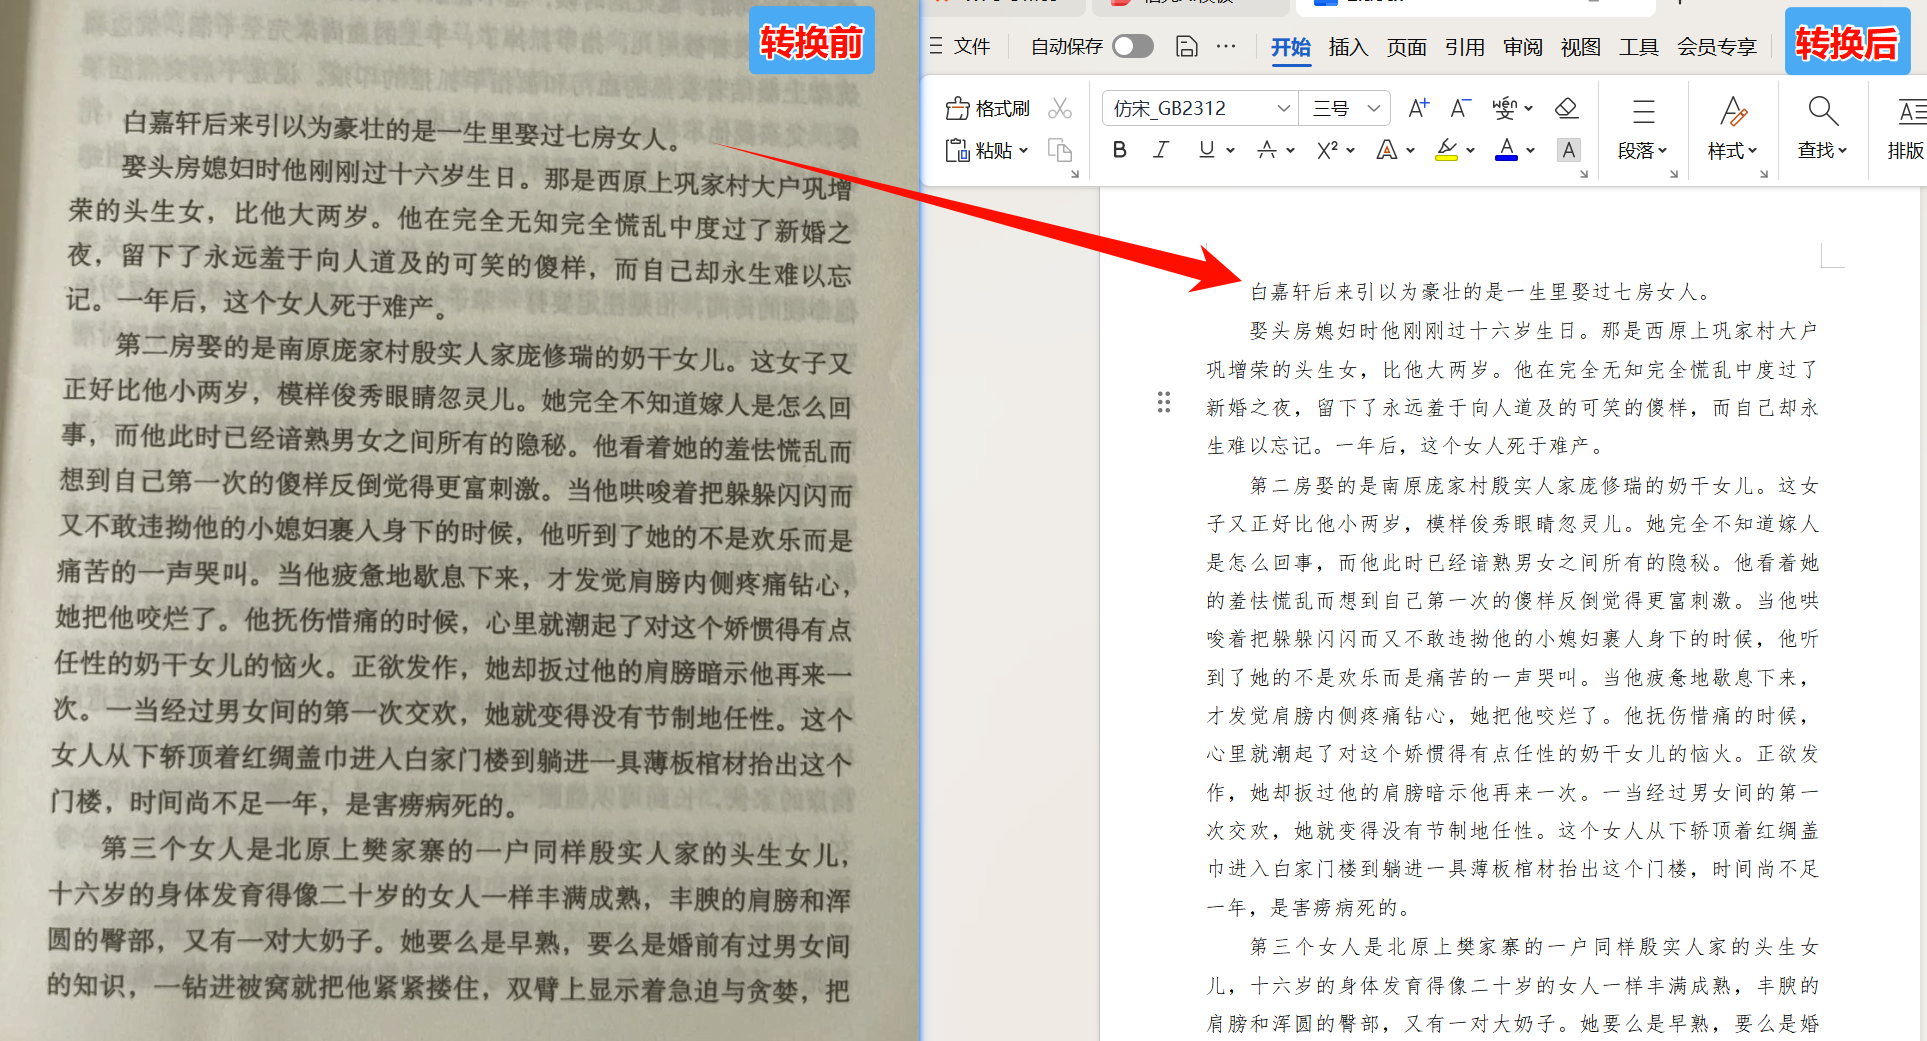Apply superscript X² formatting
The image size is (1927, 1041).
coord(1328,149)
